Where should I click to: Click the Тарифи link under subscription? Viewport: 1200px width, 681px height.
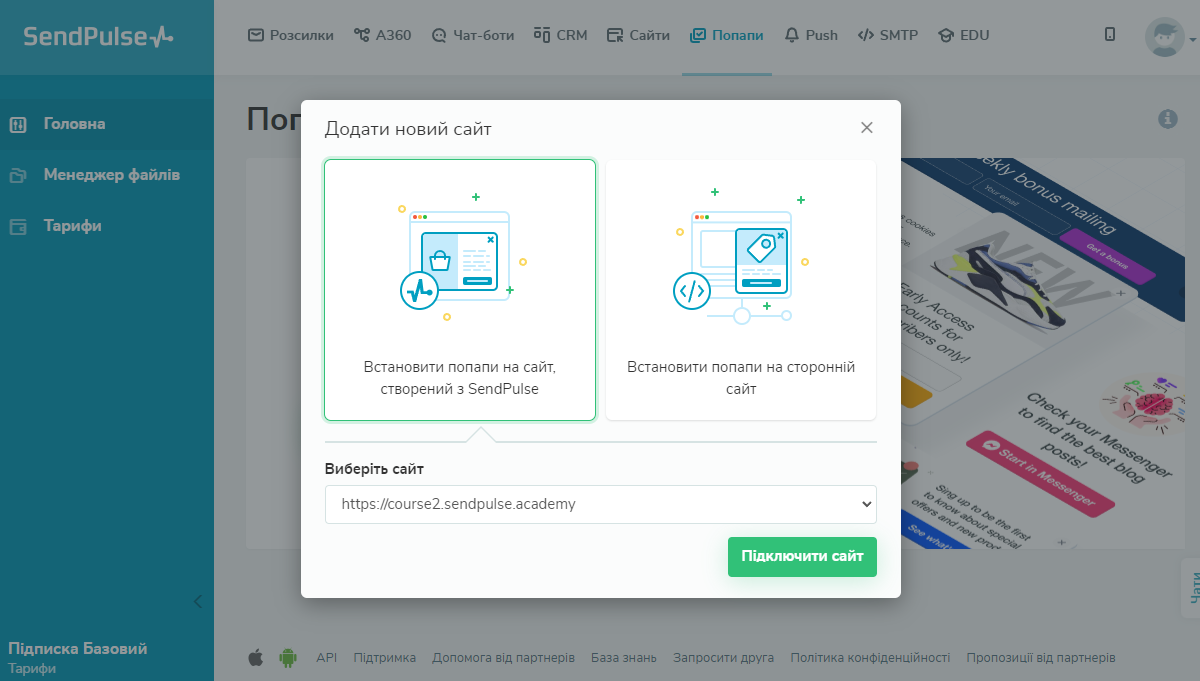click(32, 668)
